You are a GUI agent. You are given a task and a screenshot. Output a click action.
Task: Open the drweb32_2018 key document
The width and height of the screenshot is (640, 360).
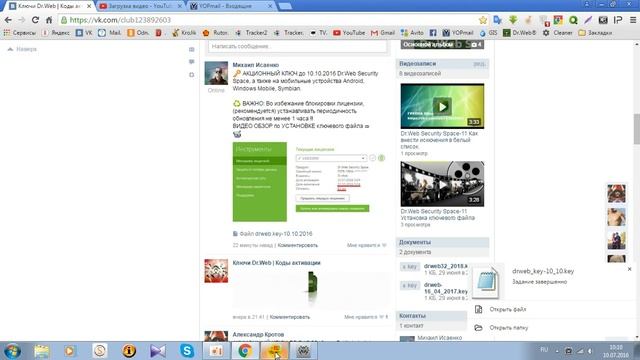[x=445, y=266]
